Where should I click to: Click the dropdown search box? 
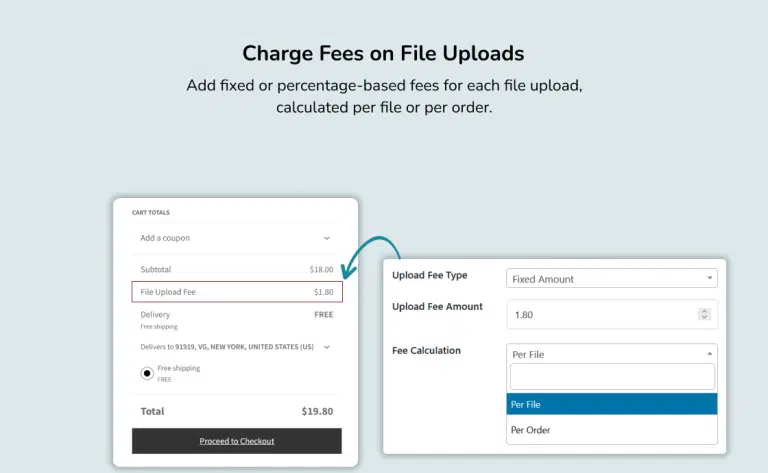[x=612, y=377]
